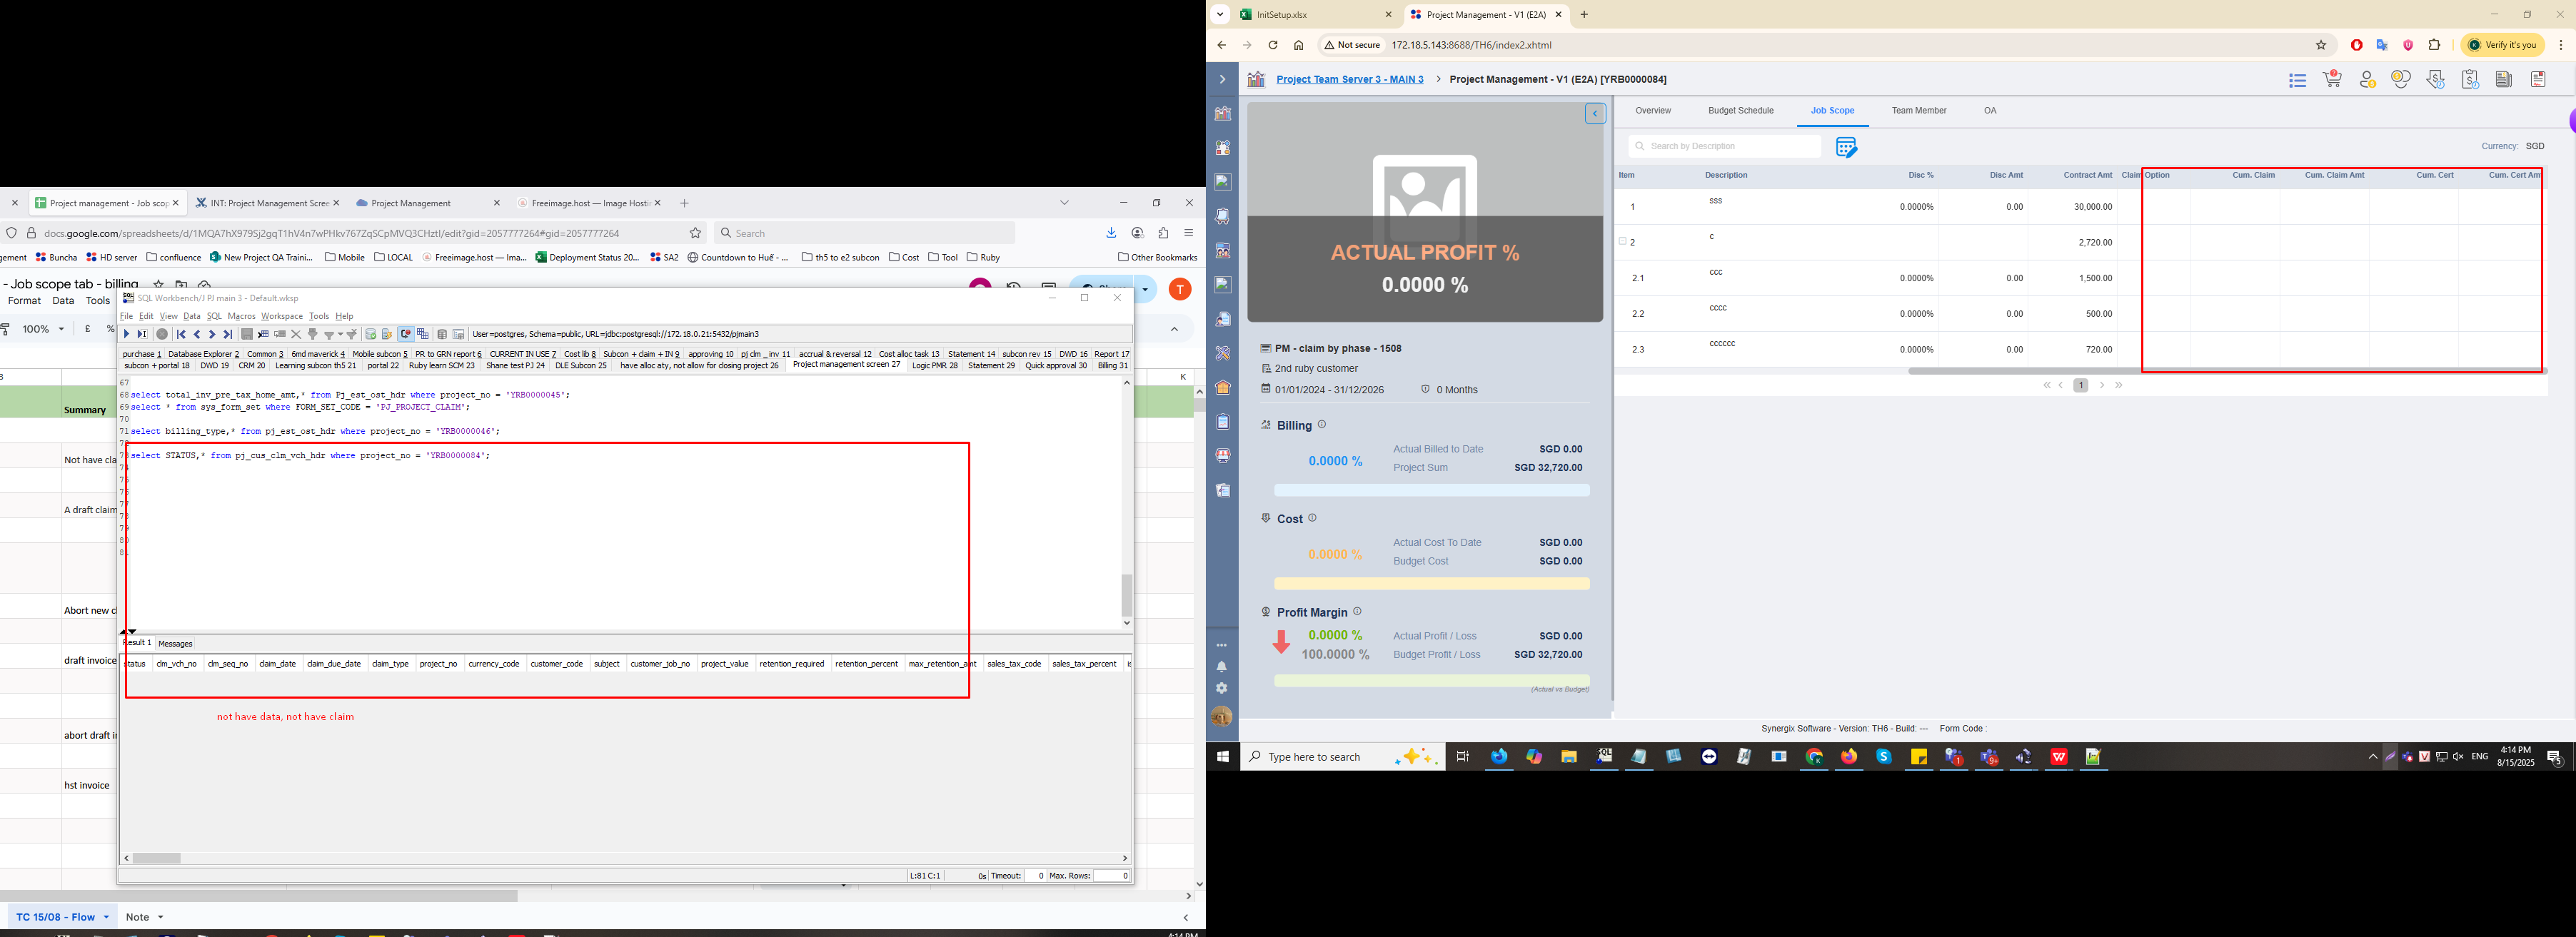Click the commit database icon in SQL Workbench
The height and width of the screenshot is (937, 2576).
[x=370, y=334]
